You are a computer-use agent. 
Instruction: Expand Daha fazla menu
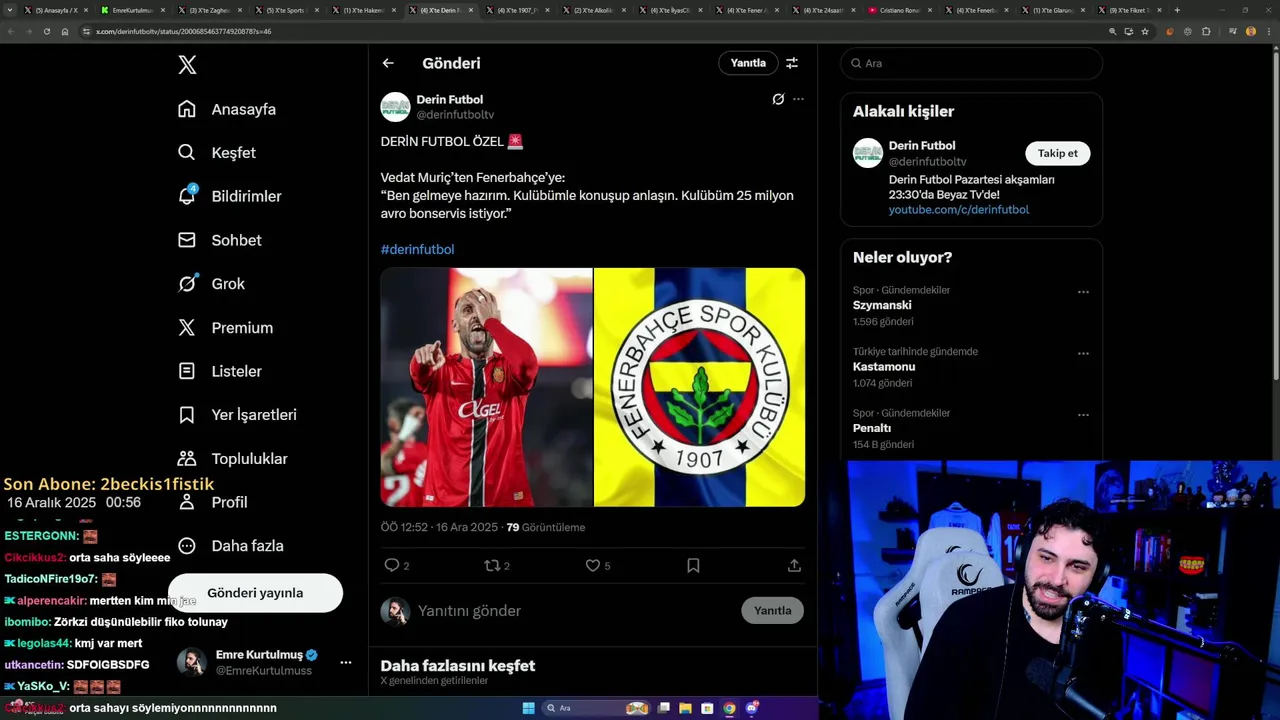pyautogui.click(x=230, y=546)
